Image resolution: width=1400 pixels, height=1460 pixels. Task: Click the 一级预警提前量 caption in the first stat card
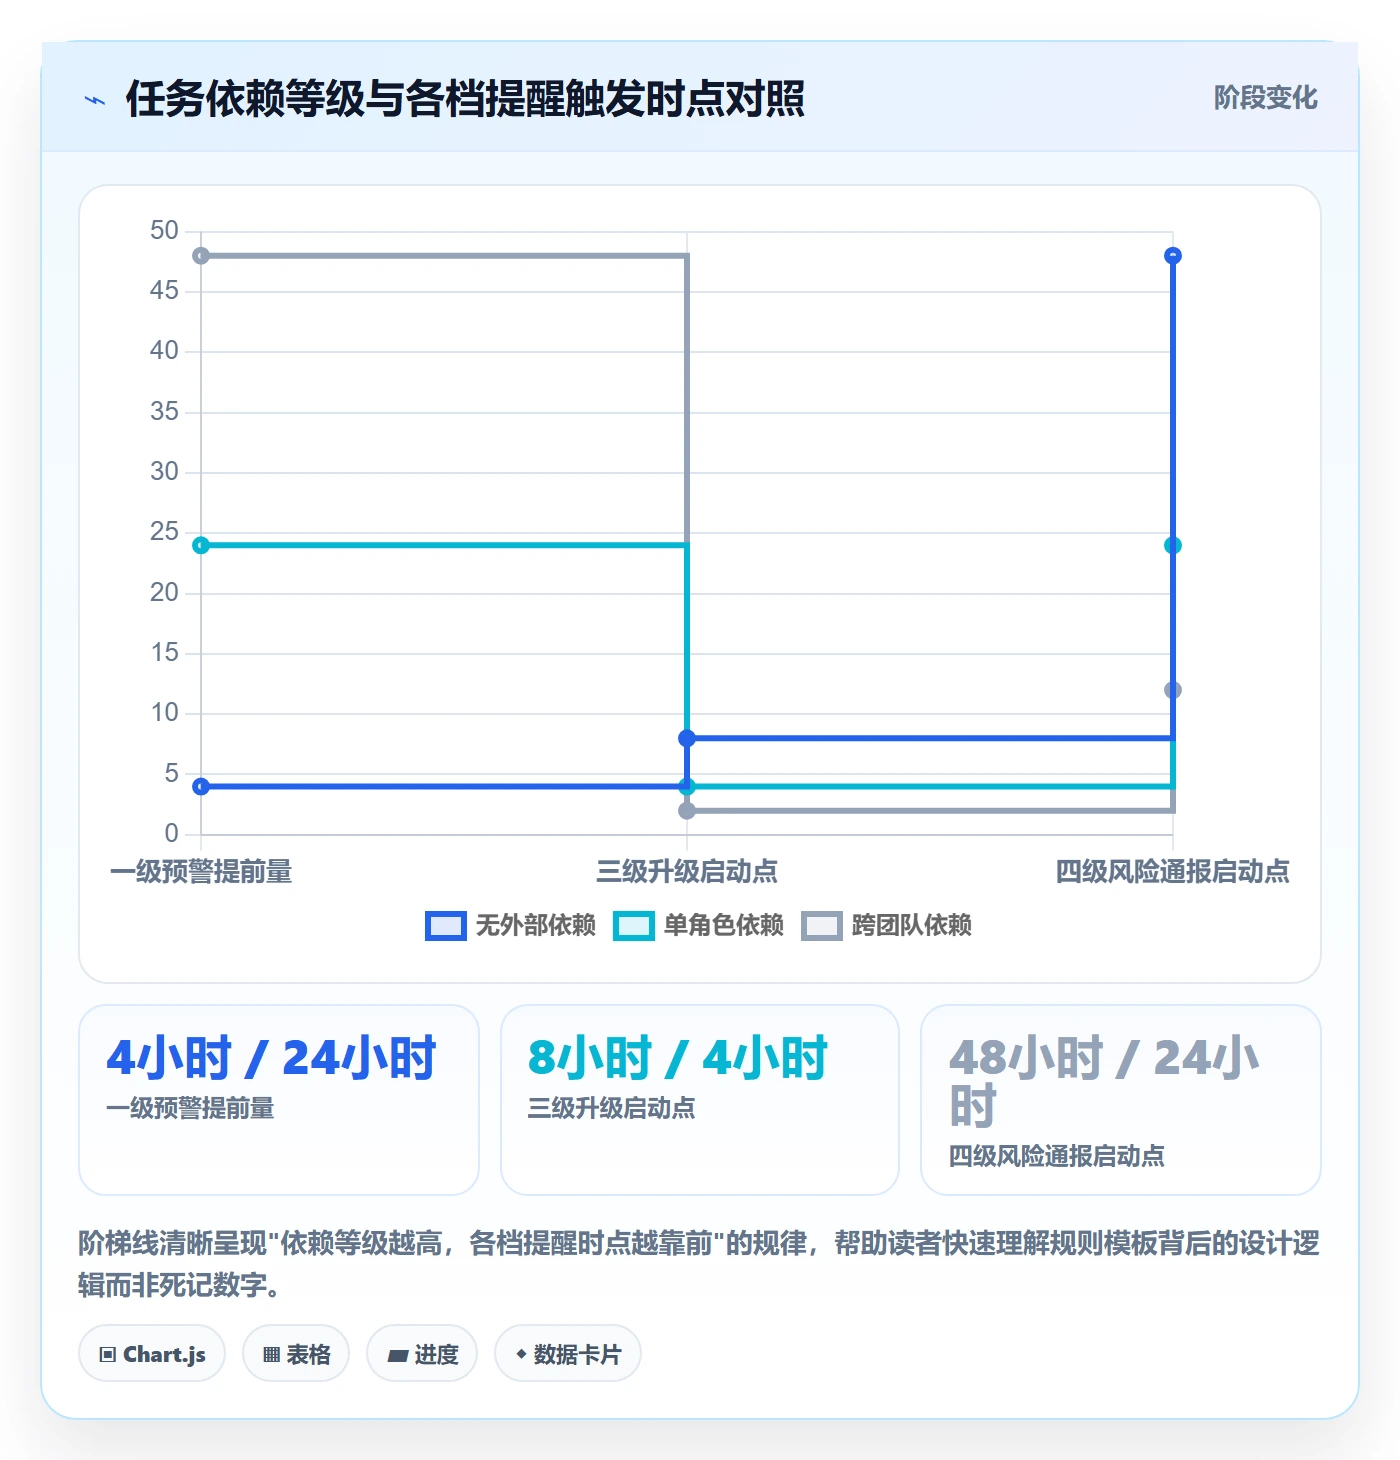pos(190,1108)
